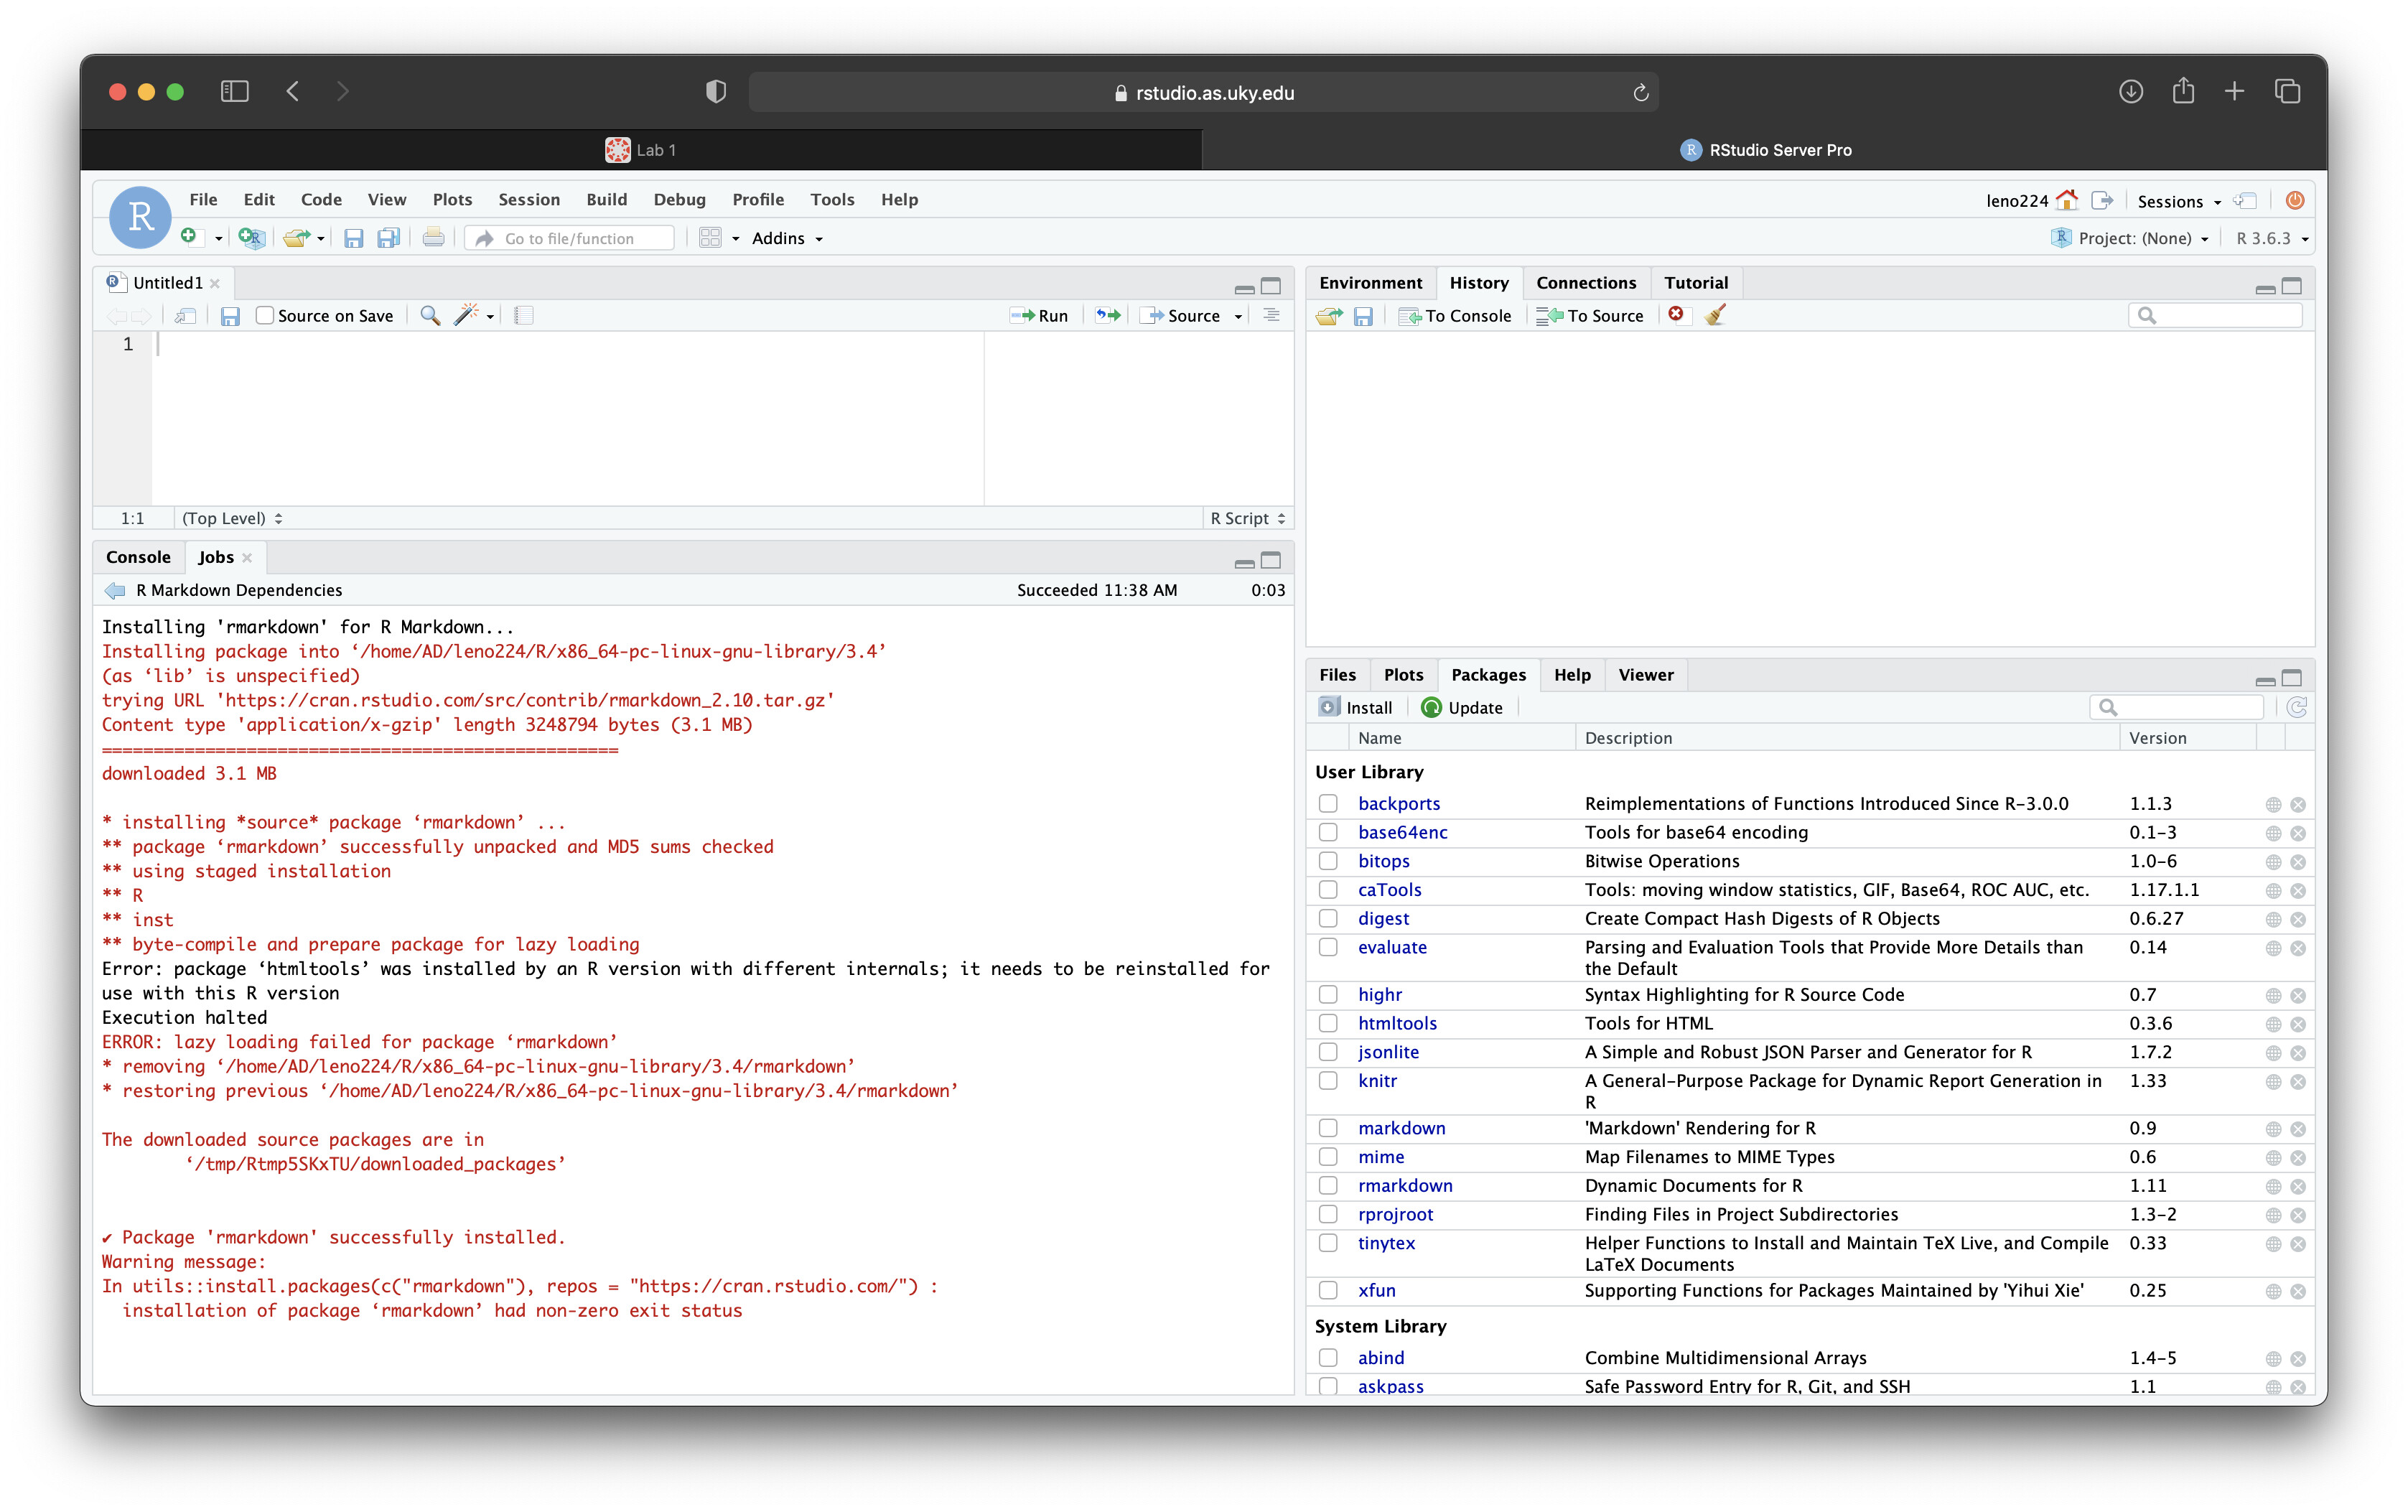
Task: Click Save history to file icon
Action: coord(1363,316)
